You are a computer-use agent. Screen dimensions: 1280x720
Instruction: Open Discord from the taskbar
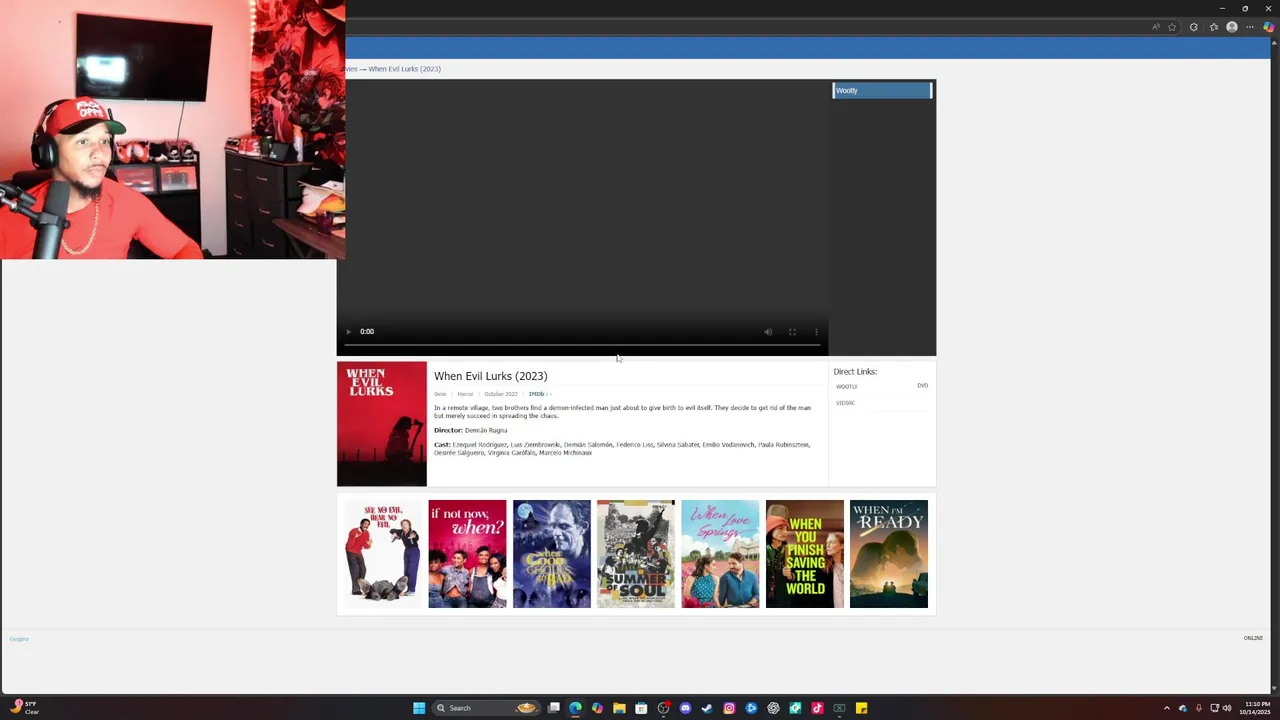tap(685, 708)
